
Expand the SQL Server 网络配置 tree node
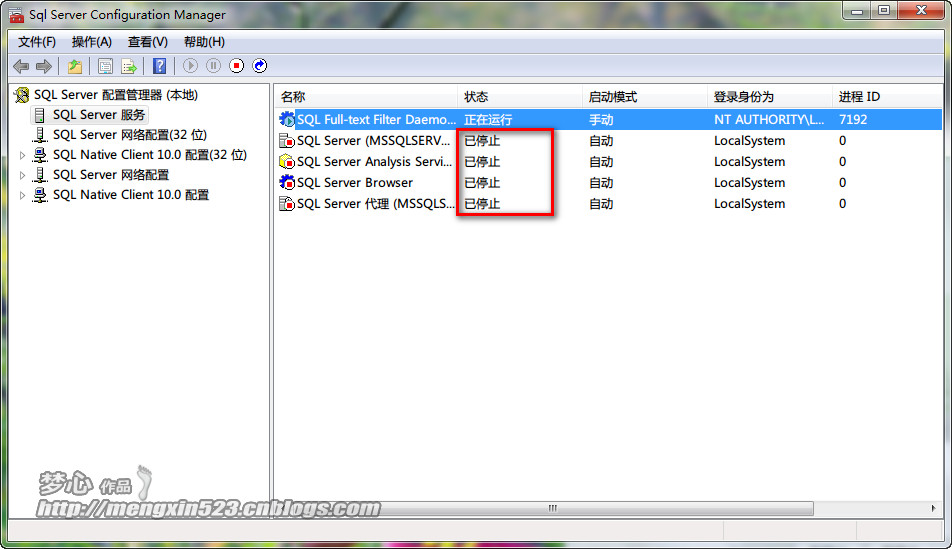tap(22, 176)
